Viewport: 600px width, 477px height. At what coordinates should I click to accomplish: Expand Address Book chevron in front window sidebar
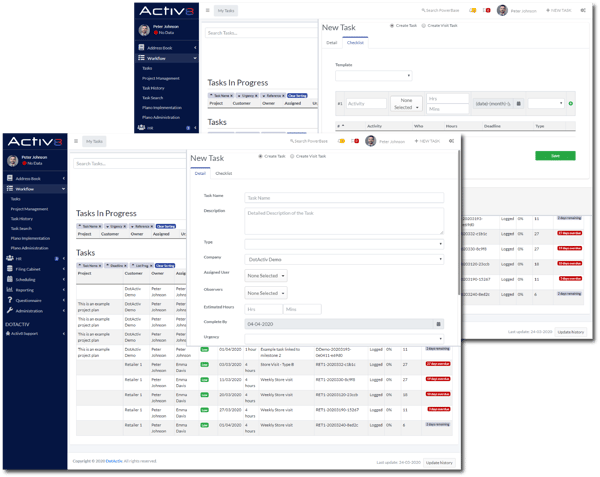pos(64,178)
